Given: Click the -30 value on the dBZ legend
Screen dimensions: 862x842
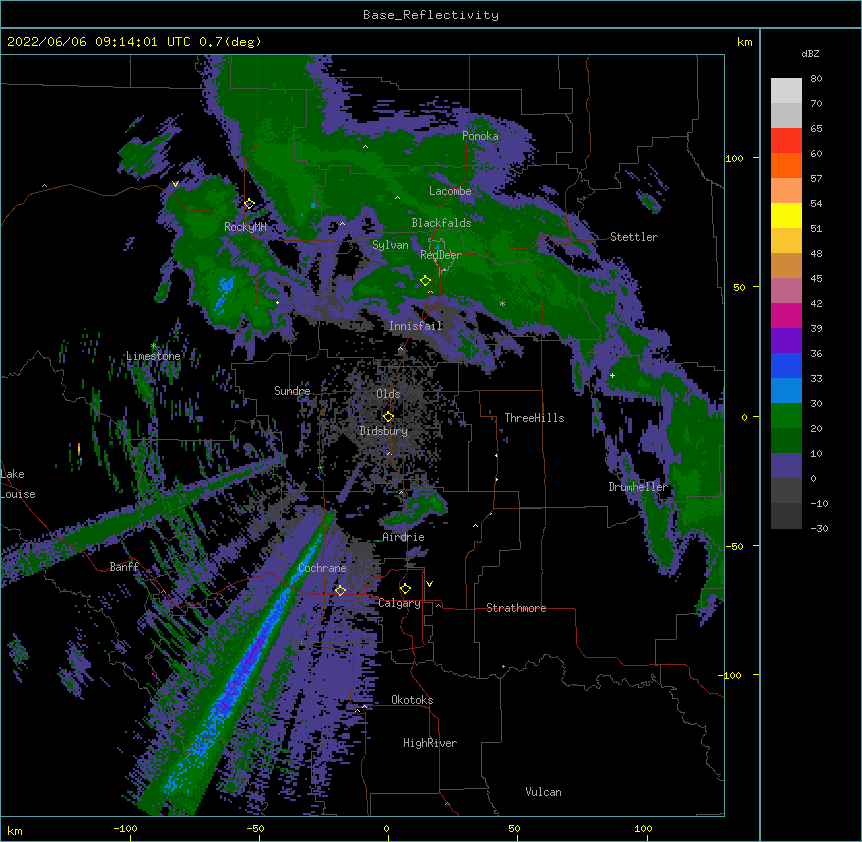Looking at the screenshot, I should [x=819, y=528].
